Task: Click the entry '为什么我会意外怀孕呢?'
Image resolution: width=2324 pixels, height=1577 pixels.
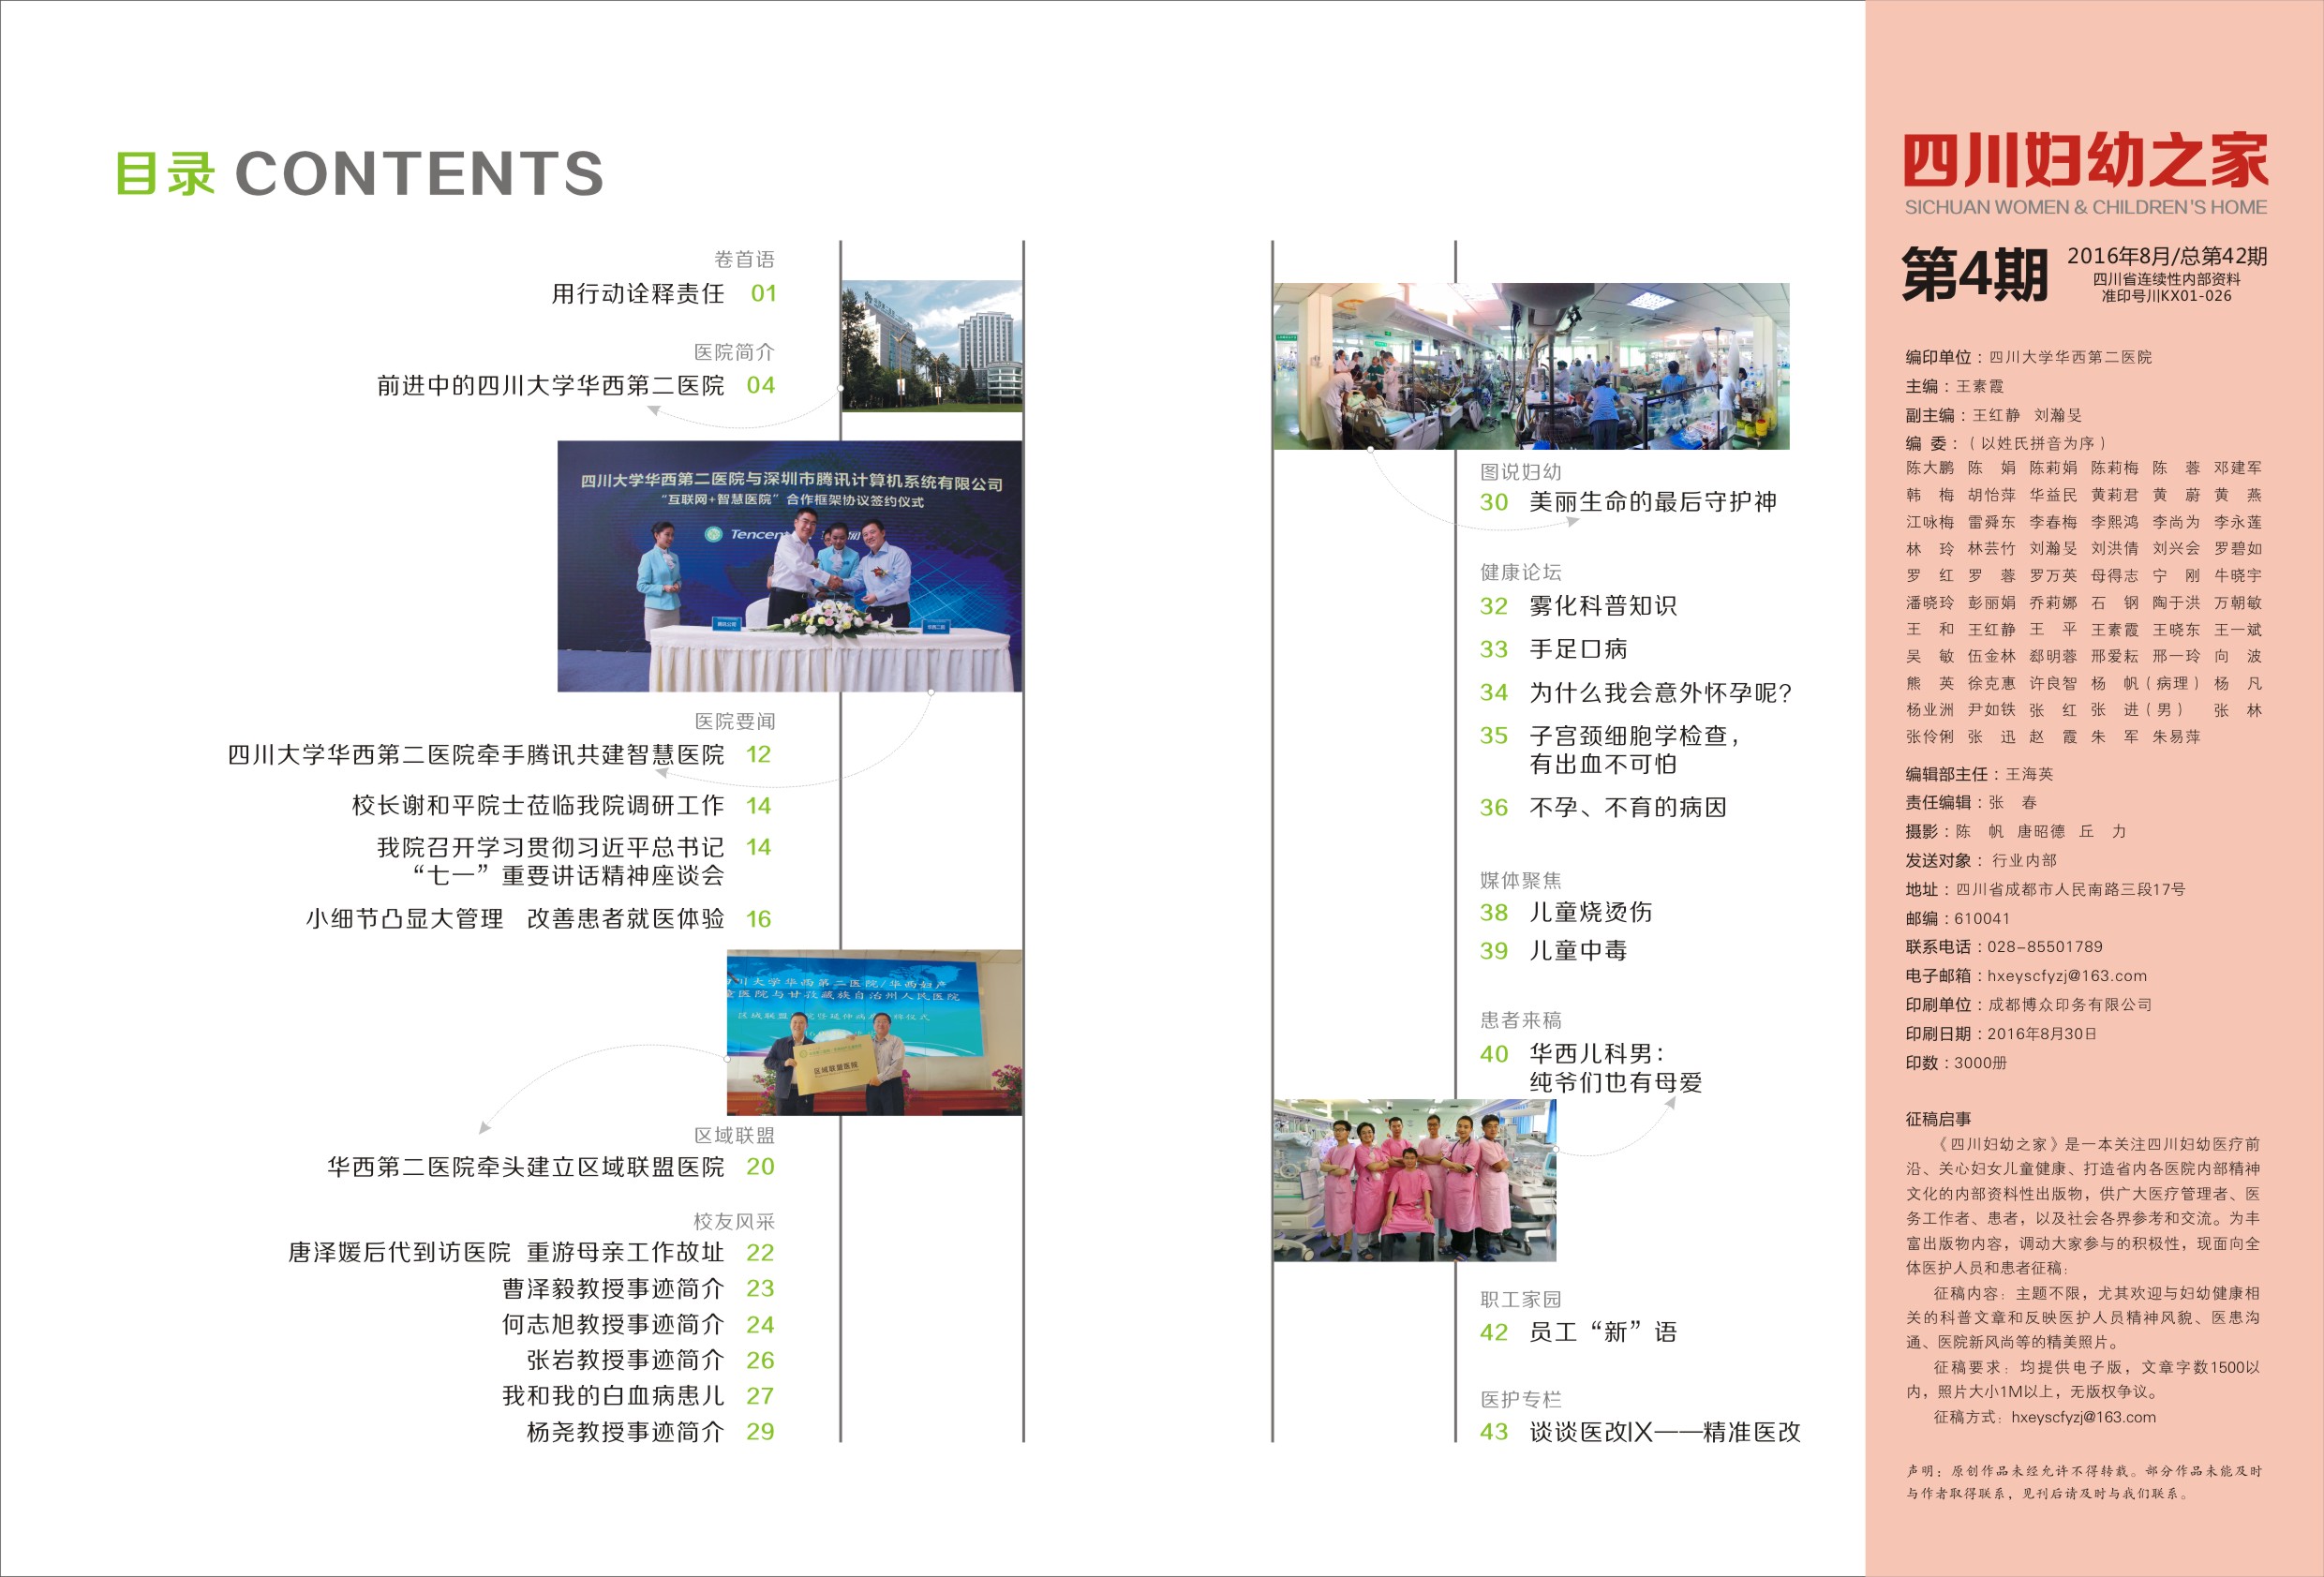Action: coord(1661,693)
